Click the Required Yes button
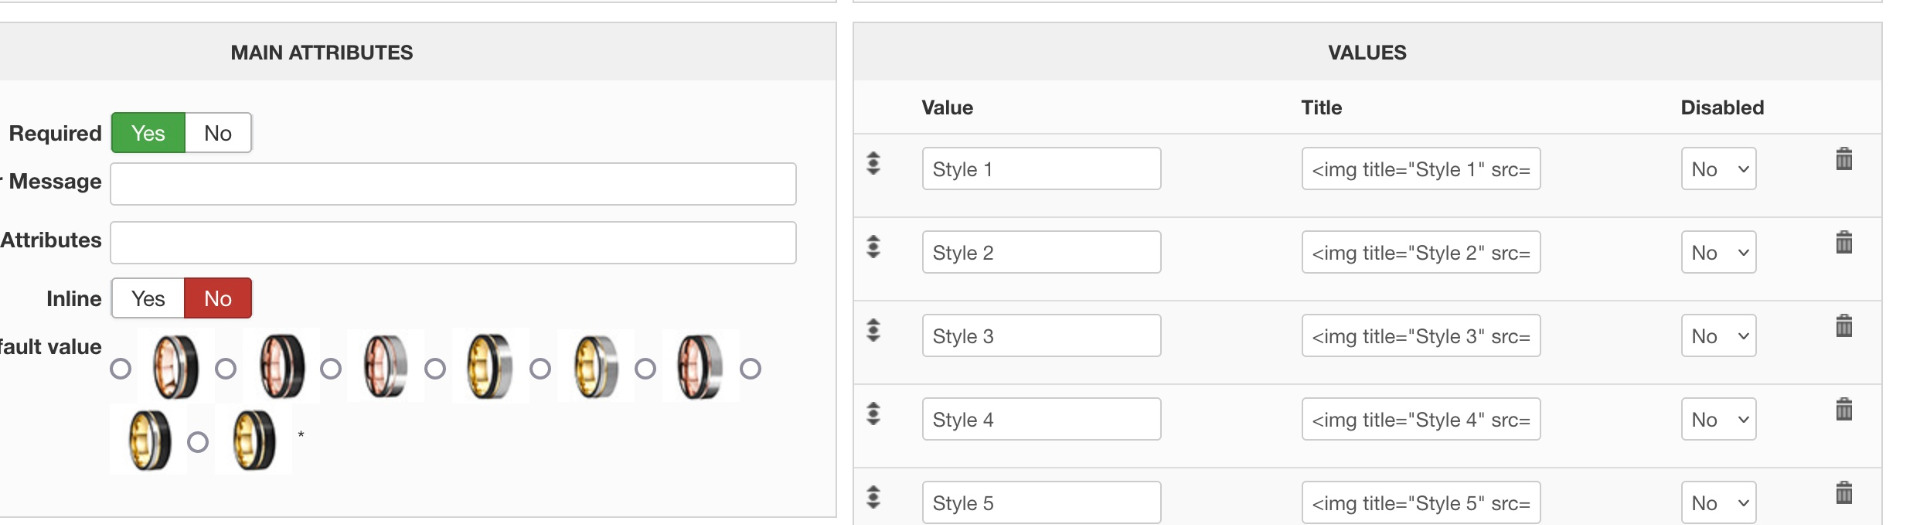The image size is (1920, 525). (148, 133)
